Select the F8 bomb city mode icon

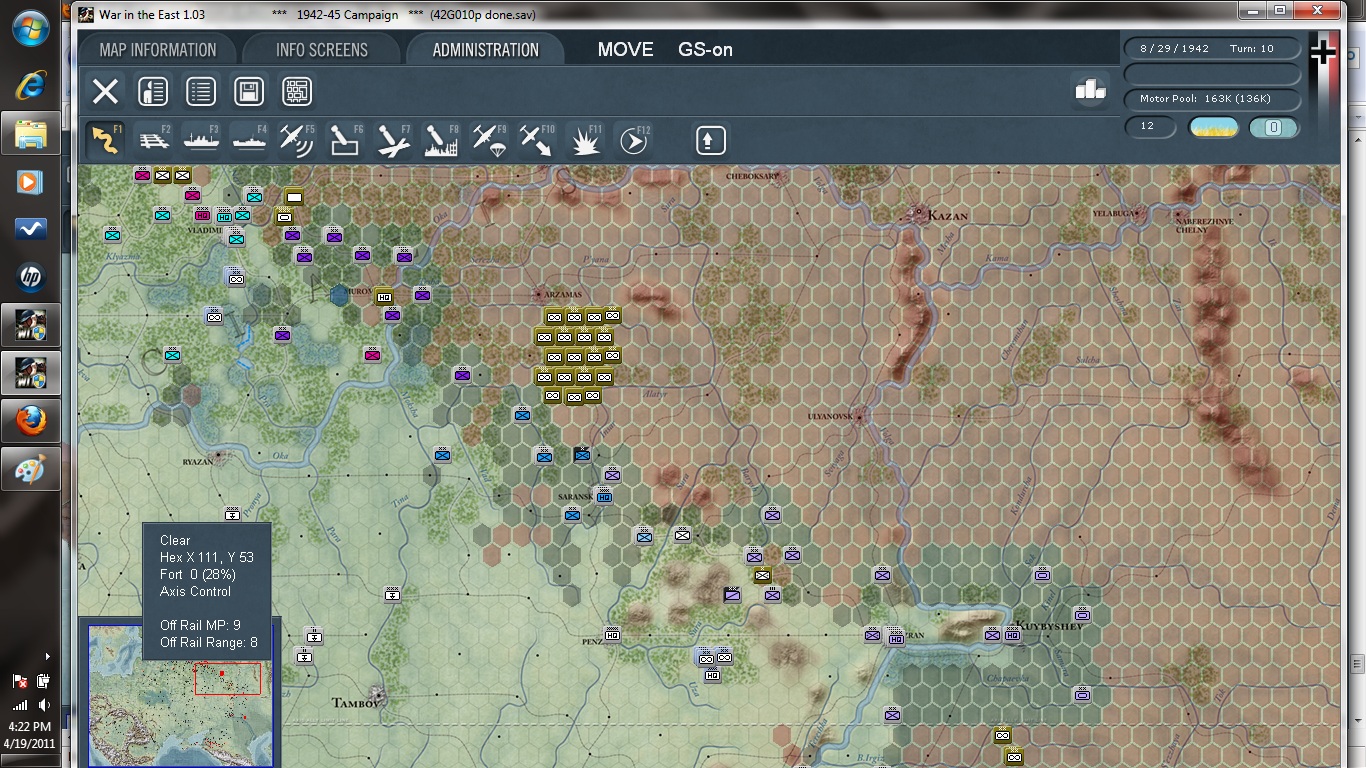[441, 140]
